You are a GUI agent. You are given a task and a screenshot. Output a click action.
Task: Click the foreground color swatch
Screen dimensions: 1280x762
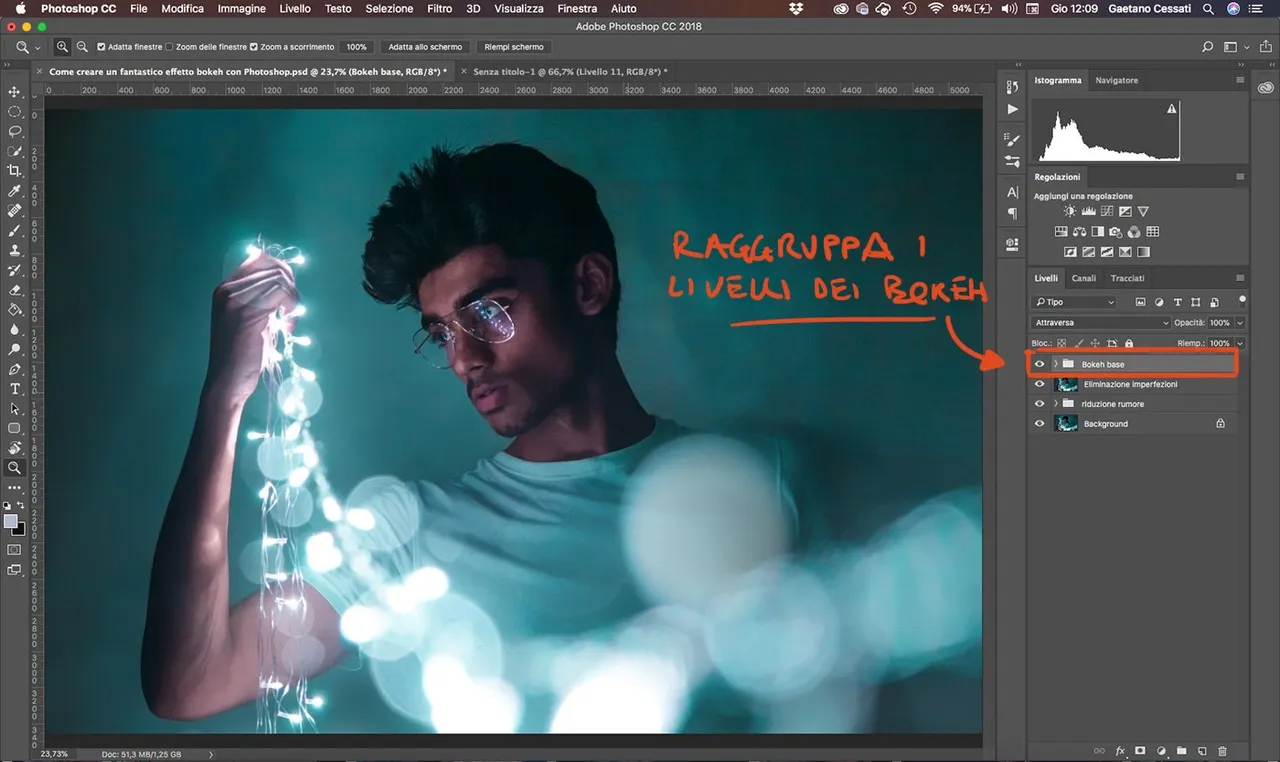[11, 522]
